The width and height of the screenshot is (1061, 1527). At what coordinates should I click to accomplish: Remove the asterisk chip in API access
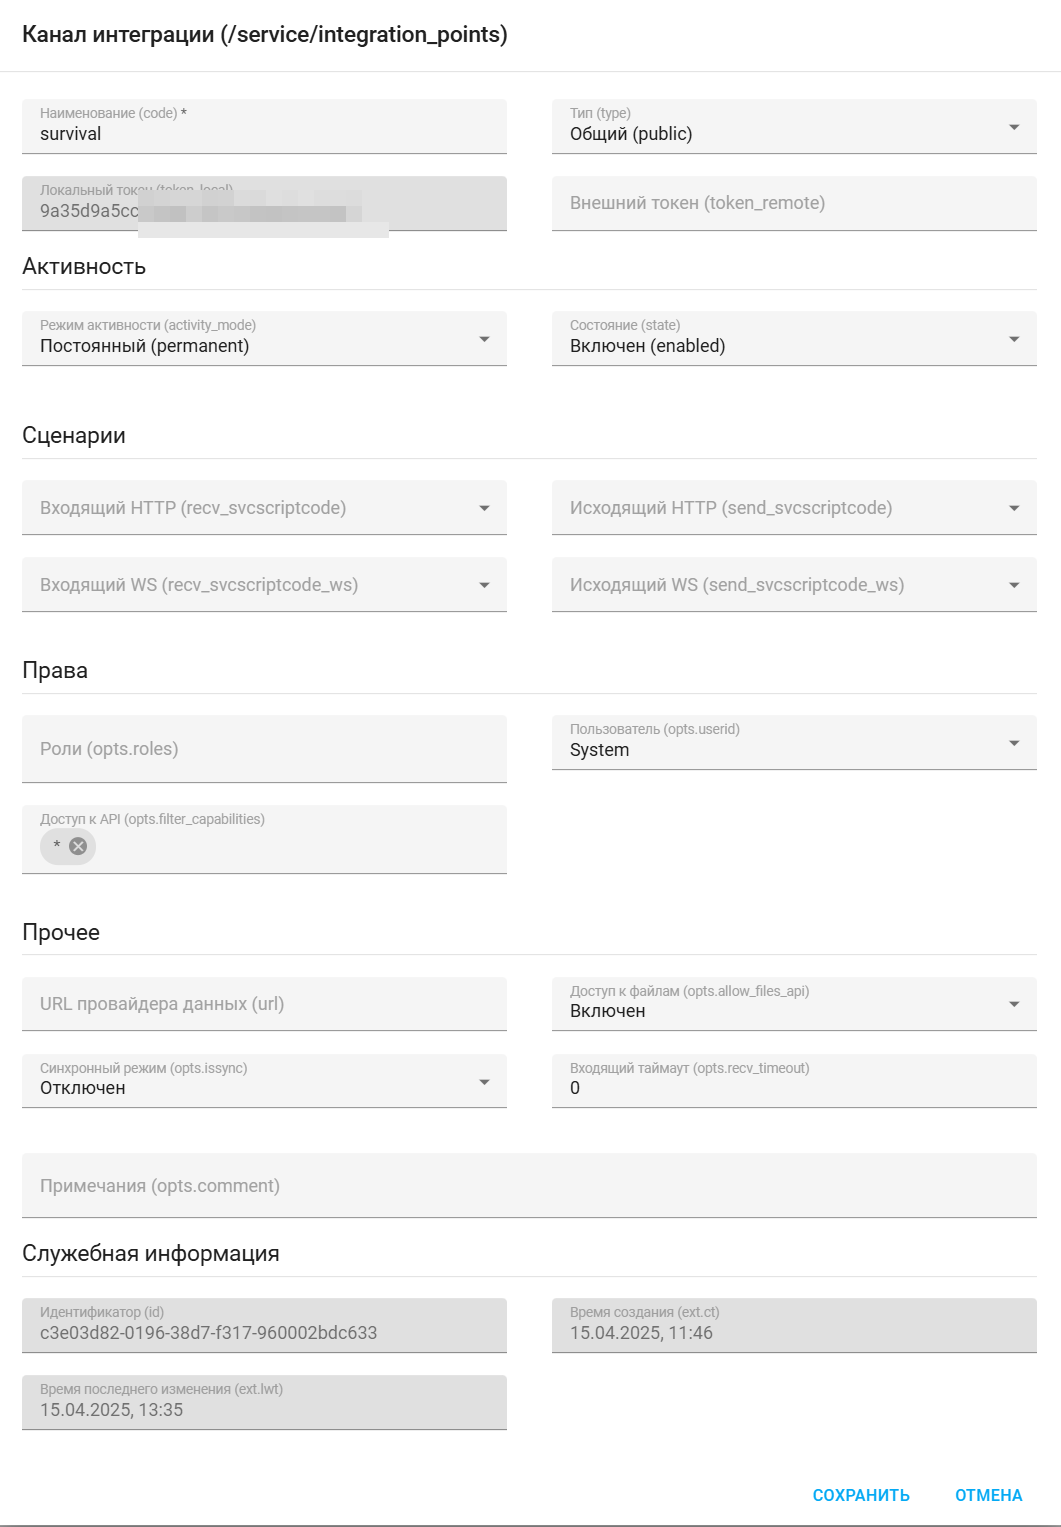[x=78, y=846]
